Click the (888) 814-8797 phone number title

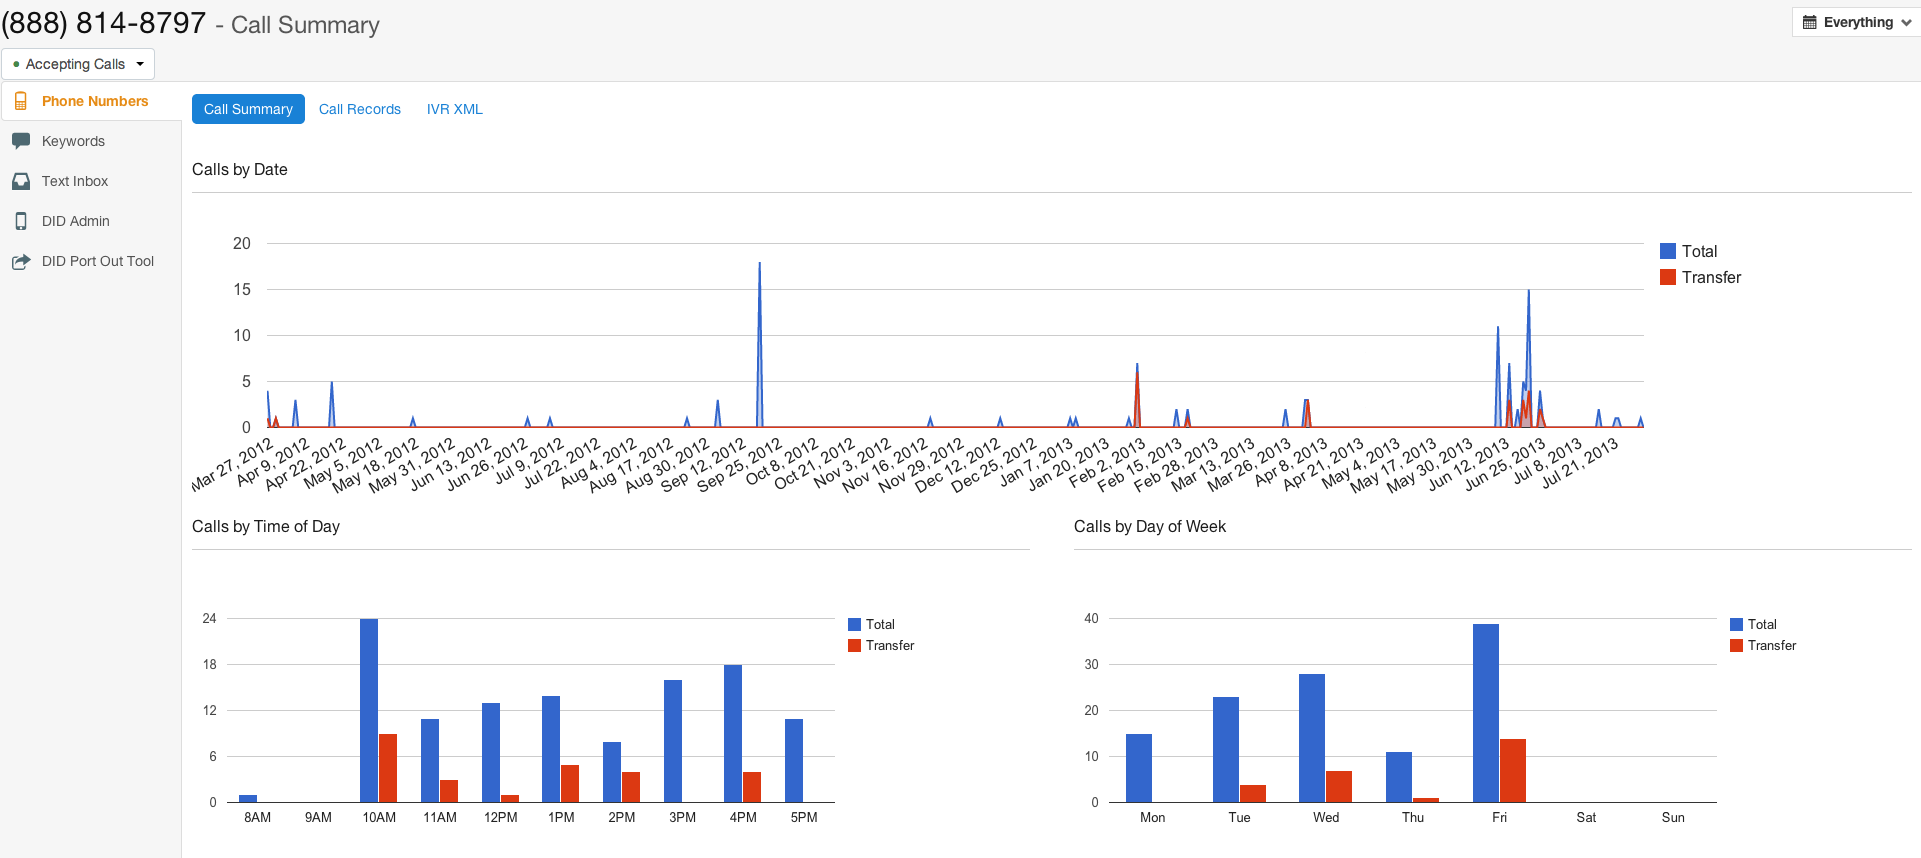point(104,23)
